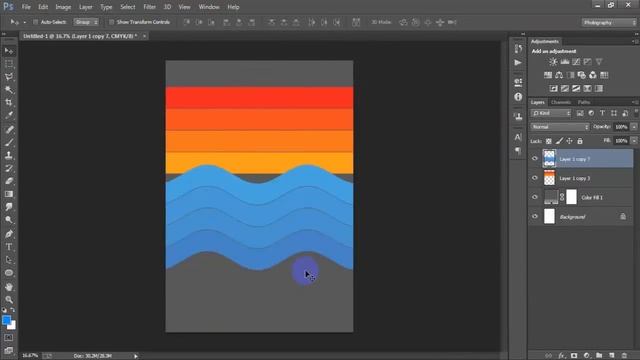Select Layer 1 copy 3 thumbnail
640x360 pixels.
coord(549,178)
